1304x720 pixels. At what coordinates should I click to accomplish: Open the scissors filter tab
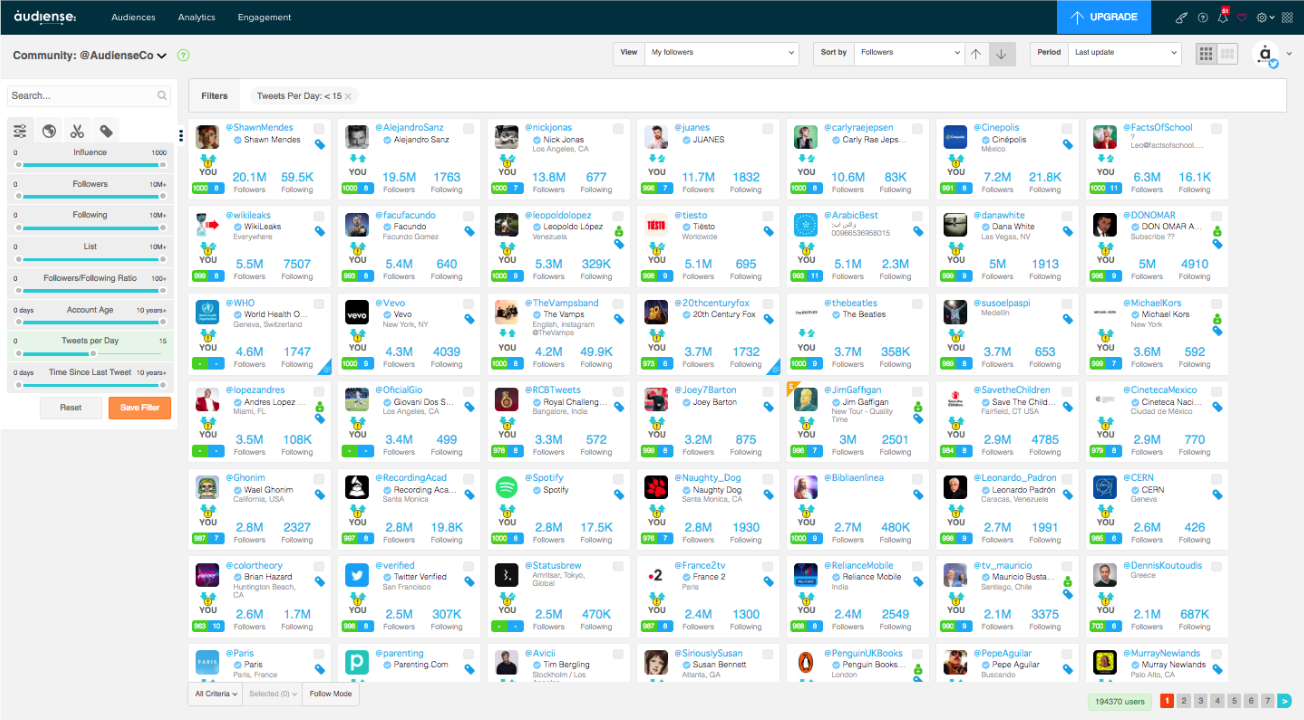(x=76, y=131)
